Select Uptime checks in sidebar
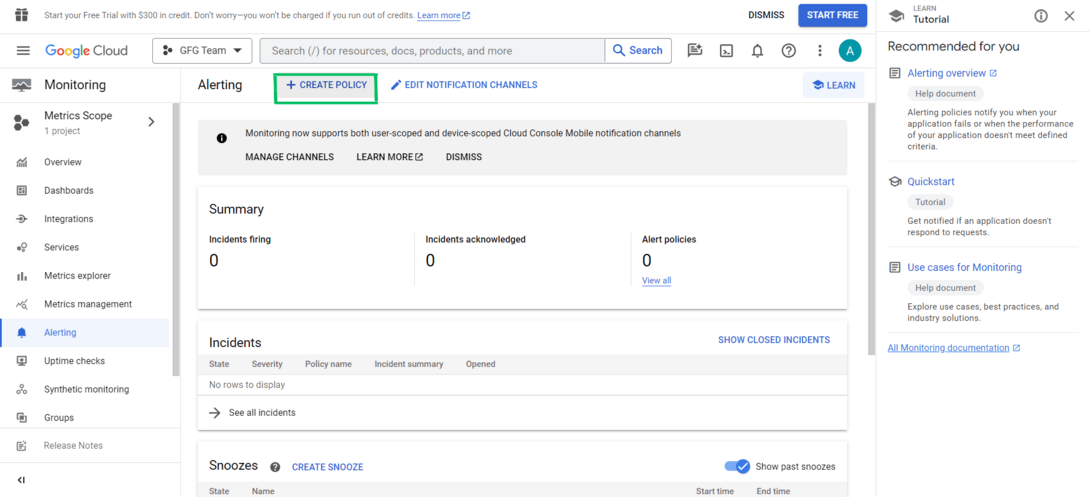Viewport: 1090px width, 497px height. (74, 361)
